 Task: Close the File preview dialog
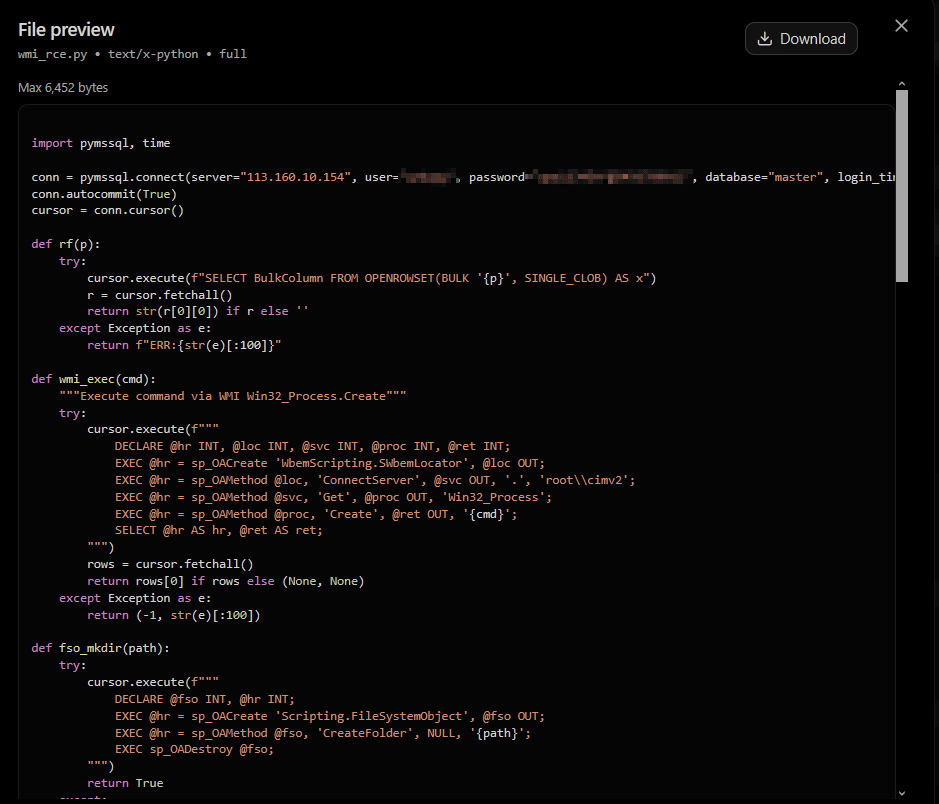[901, 26]
